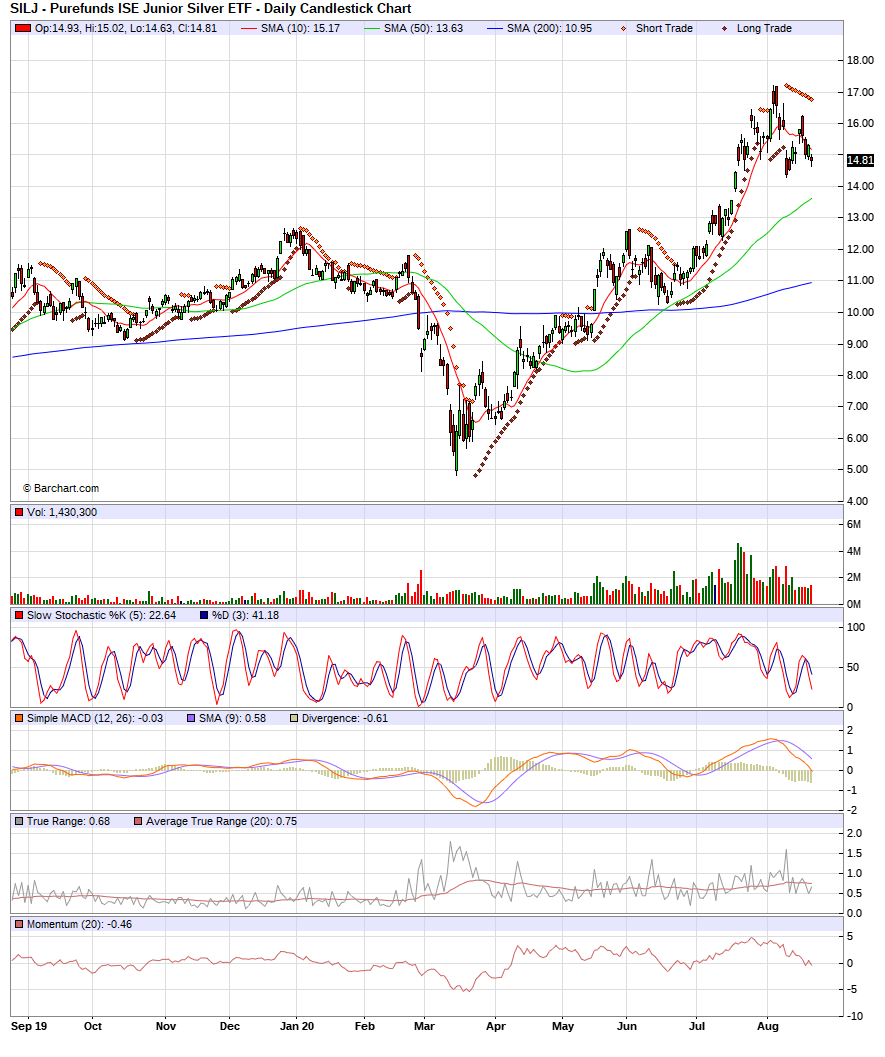Click the 6M volume axis label
The image size is (885, 1057).
coord(854,524)
